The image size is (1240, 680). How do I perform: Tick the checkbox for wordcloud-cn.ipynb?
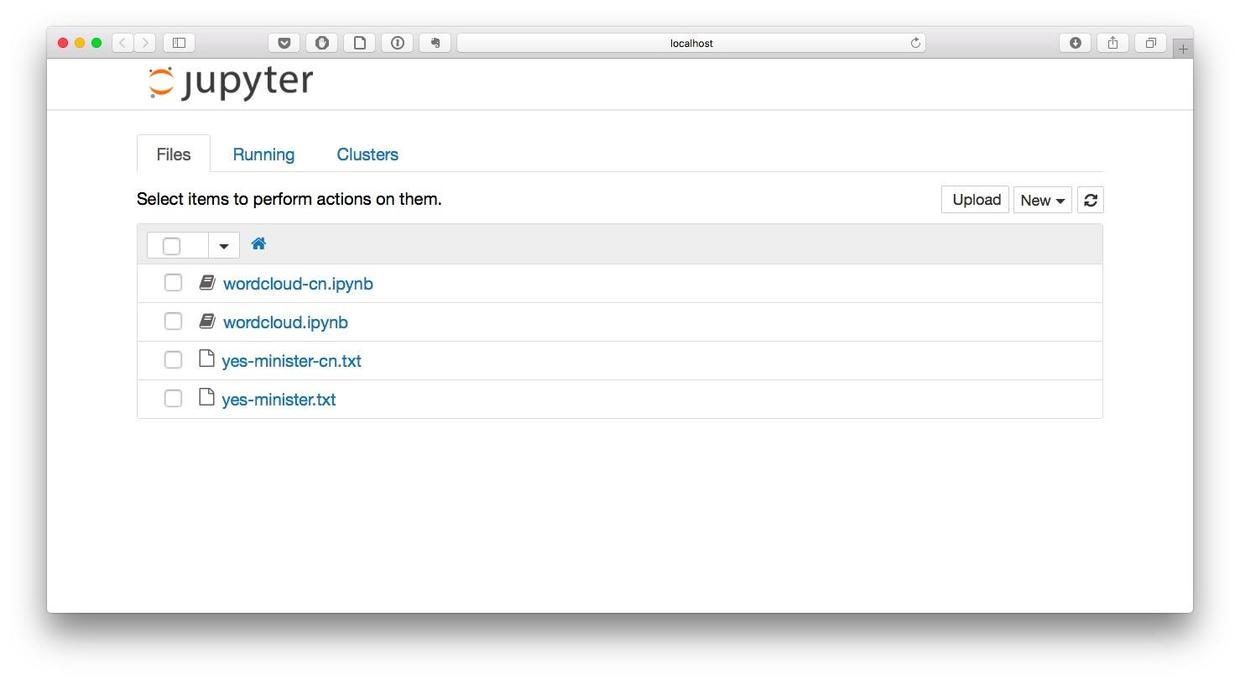(x=173, y=283)
